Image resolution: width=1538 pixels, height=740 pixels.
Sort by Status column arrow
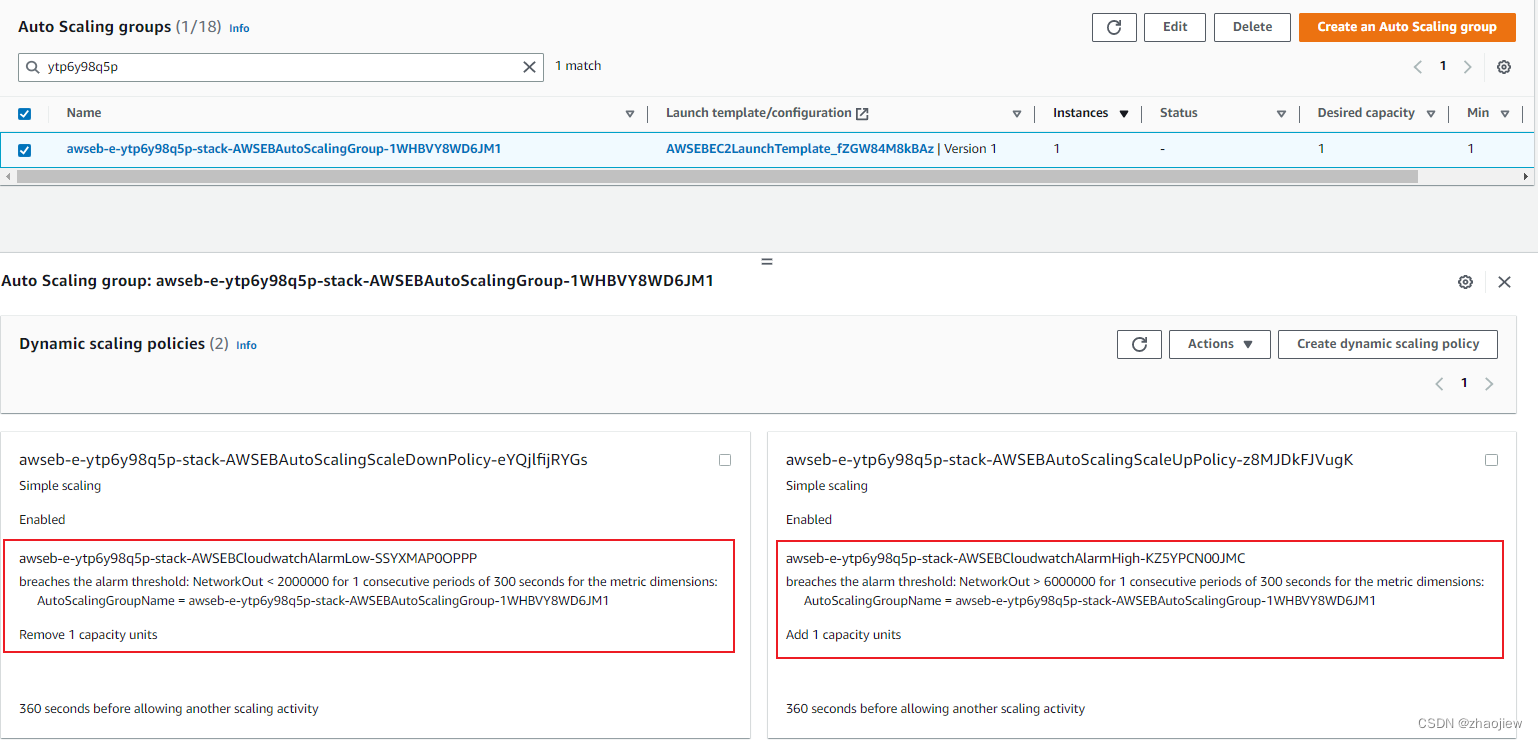(x=1281, y=114)
